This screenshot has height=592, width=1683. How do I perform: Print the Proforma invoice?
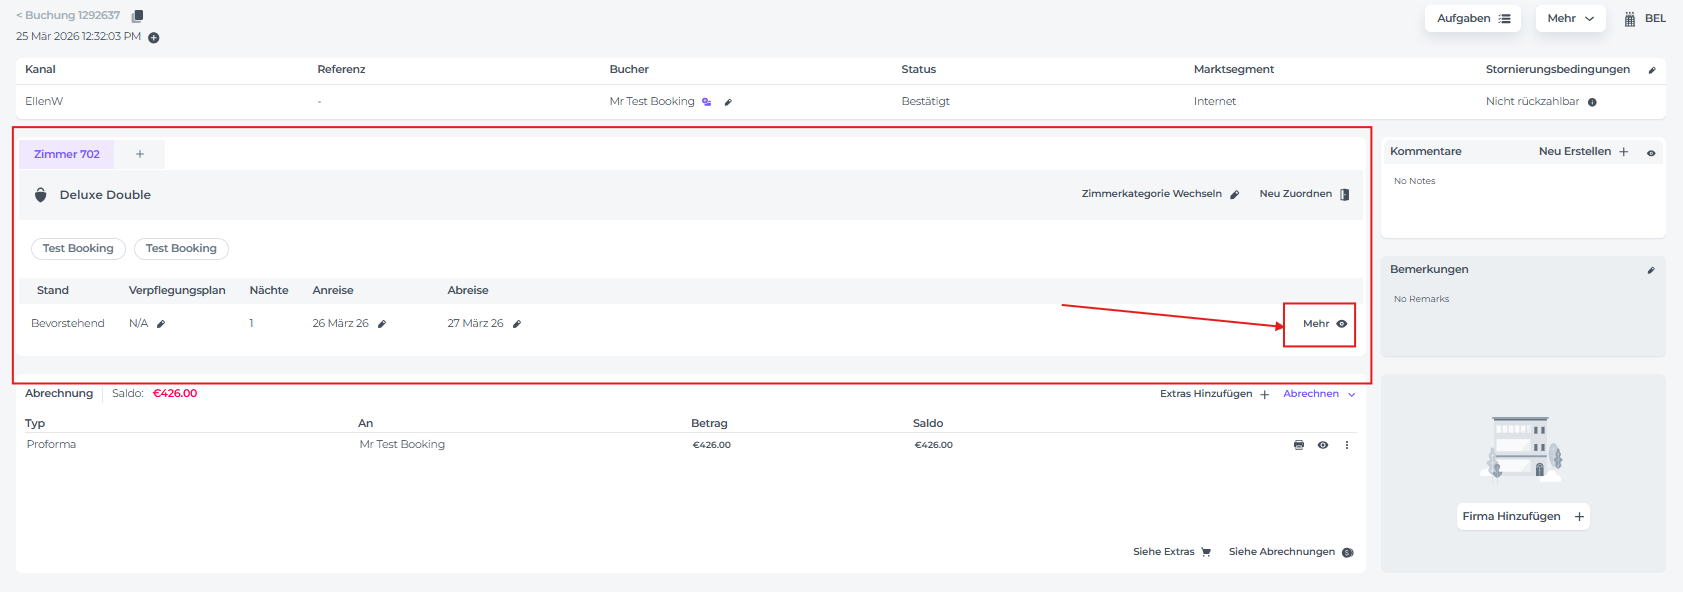(1299, 445)
